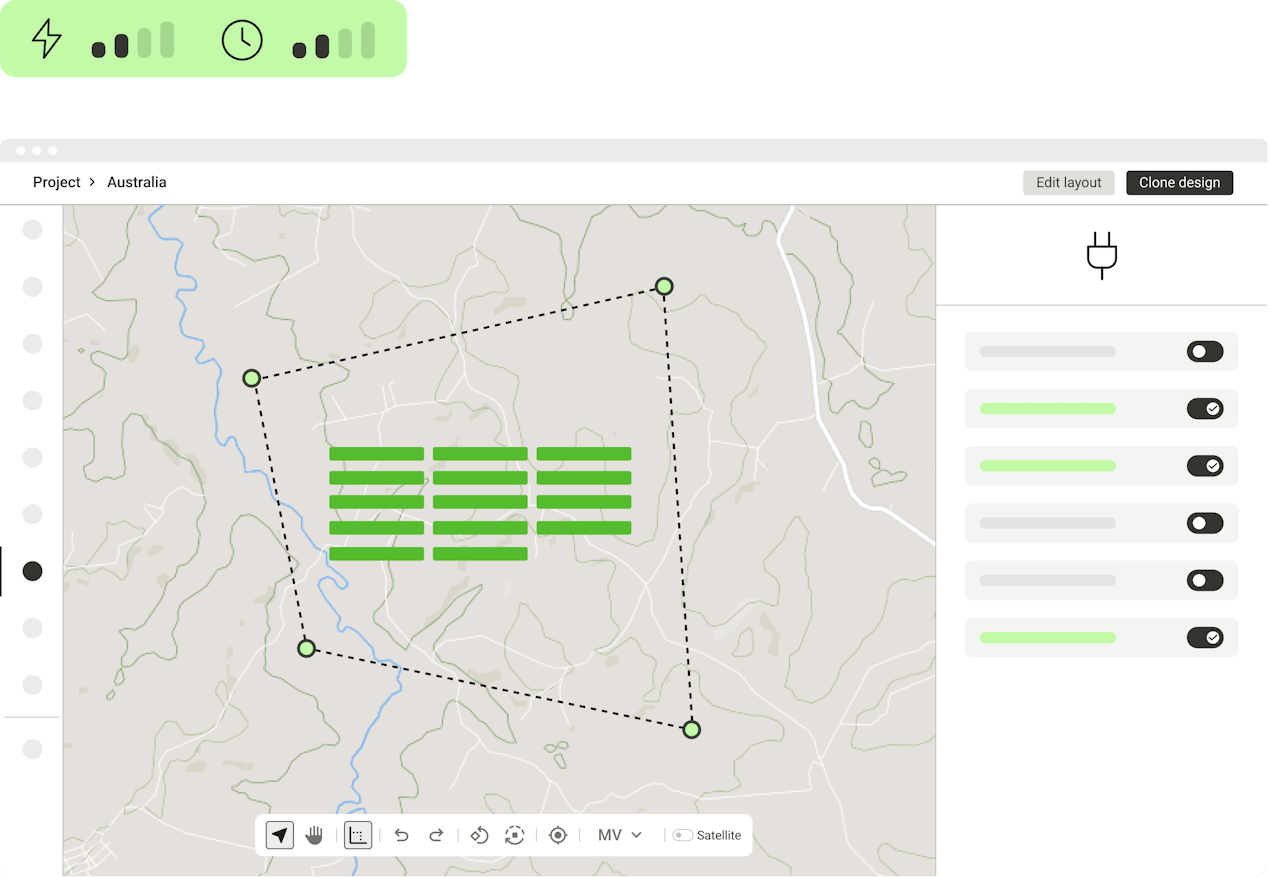The height and width of the screenshot is (877, 1269).
Task: Redo the last undone action
Action: coord(436,835)
